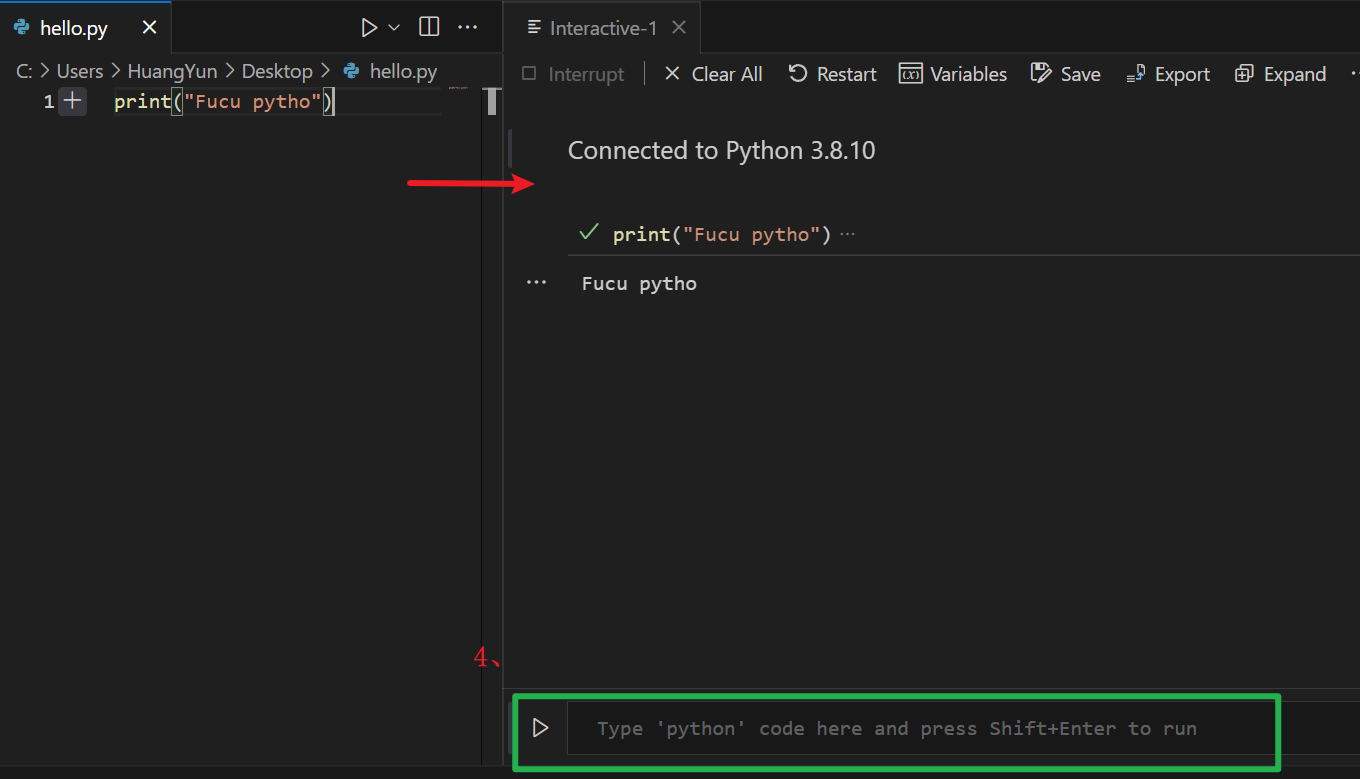Restart the Python kernel
Image resolution: width=1360 pixels, height=779 pixels.
tap(832, 74)
